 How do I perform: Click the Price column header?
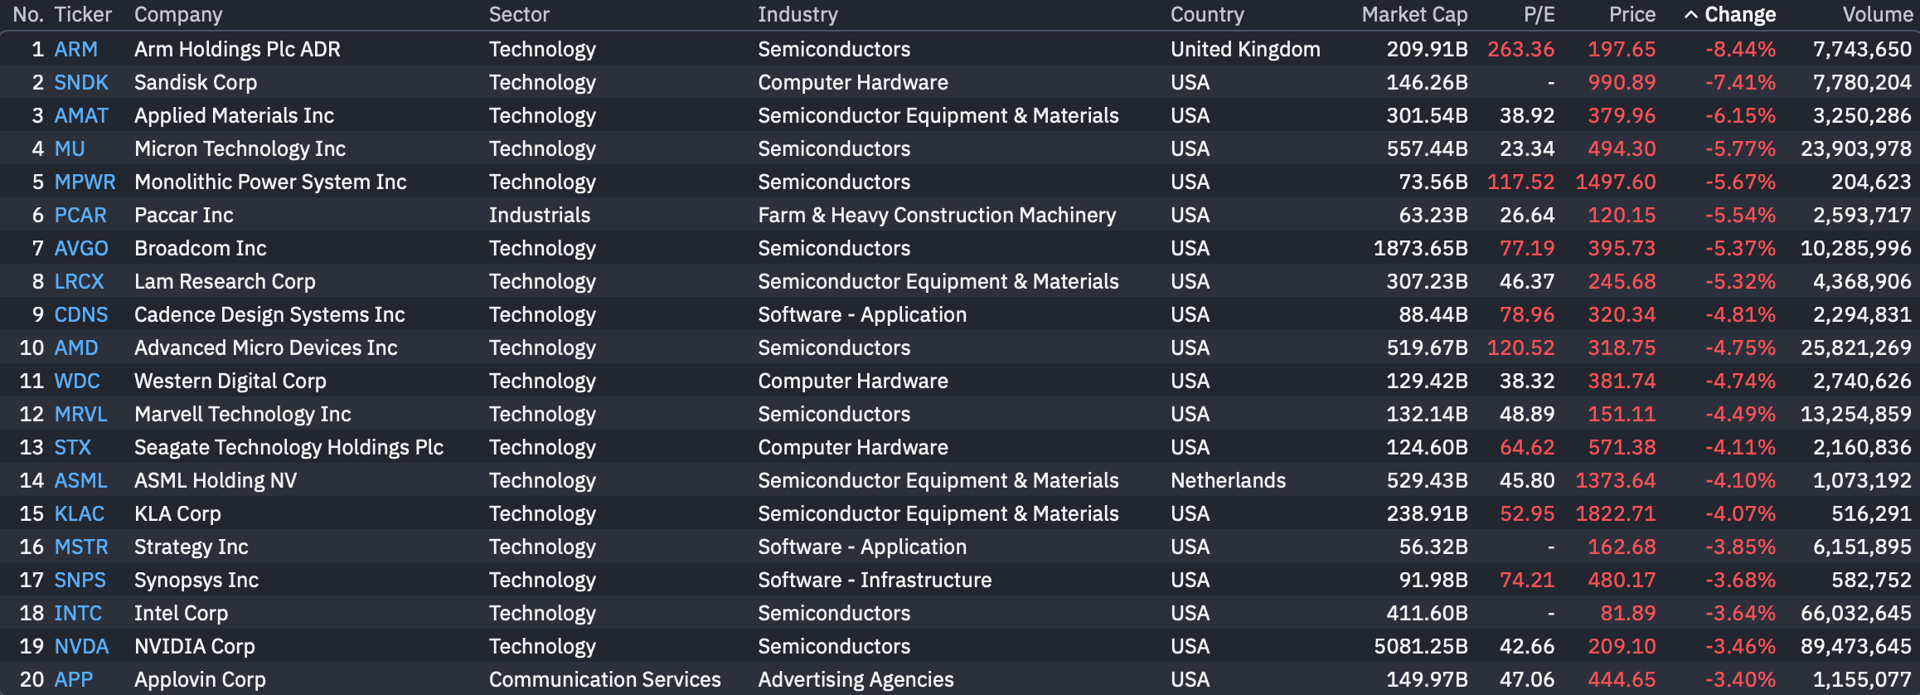coord(1632,15)
